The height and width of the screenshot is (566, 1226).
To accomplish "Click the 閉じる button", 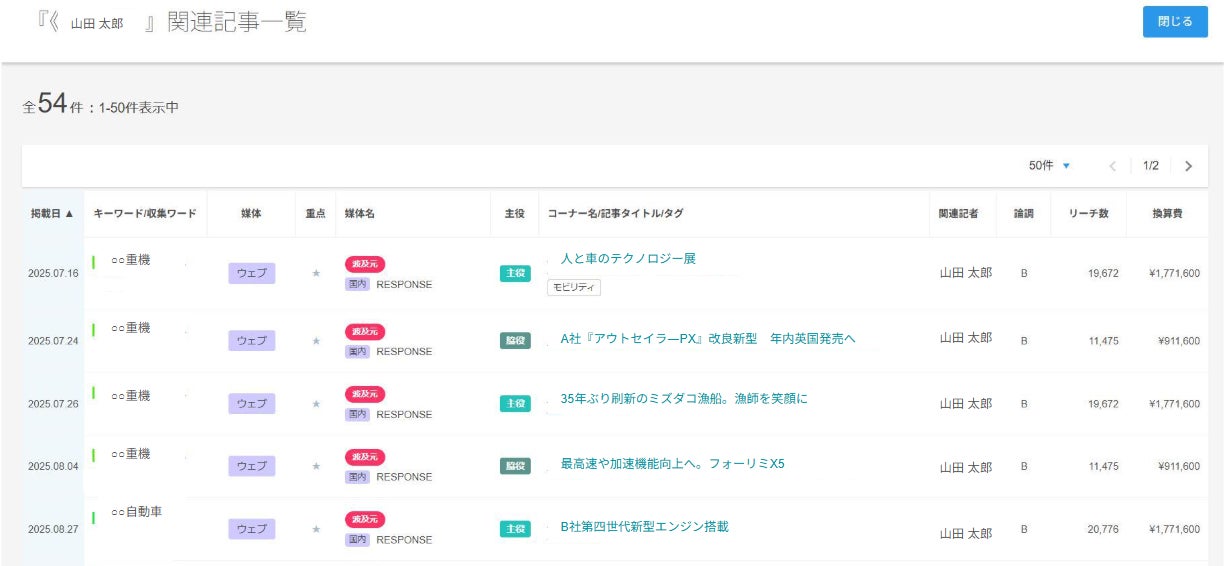I will coord(1175,21).
